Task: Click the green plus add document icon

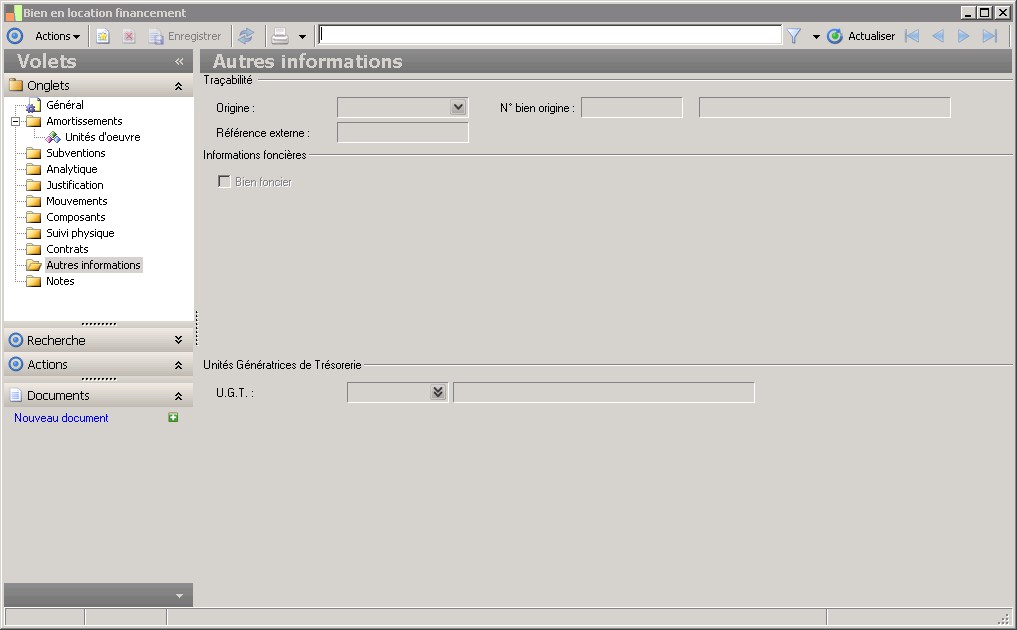Action: click(173, 418)
